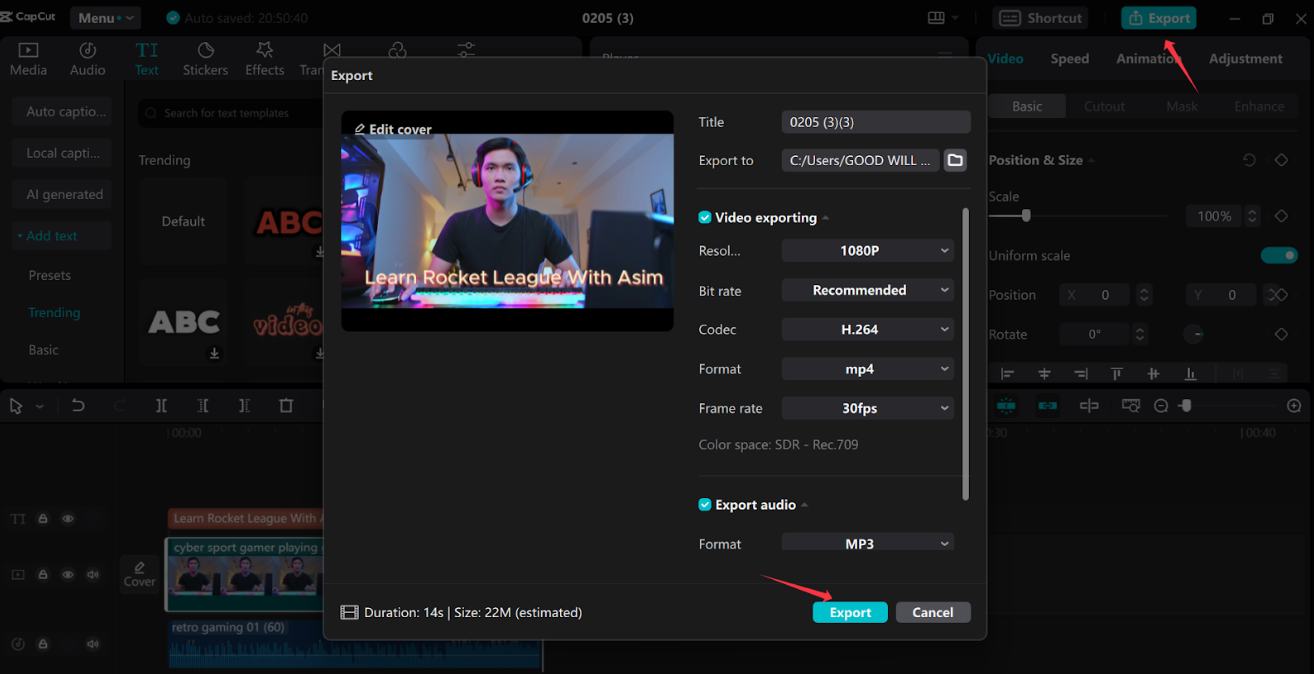Delete the selected clip with the trash icon

pos(286,406)
